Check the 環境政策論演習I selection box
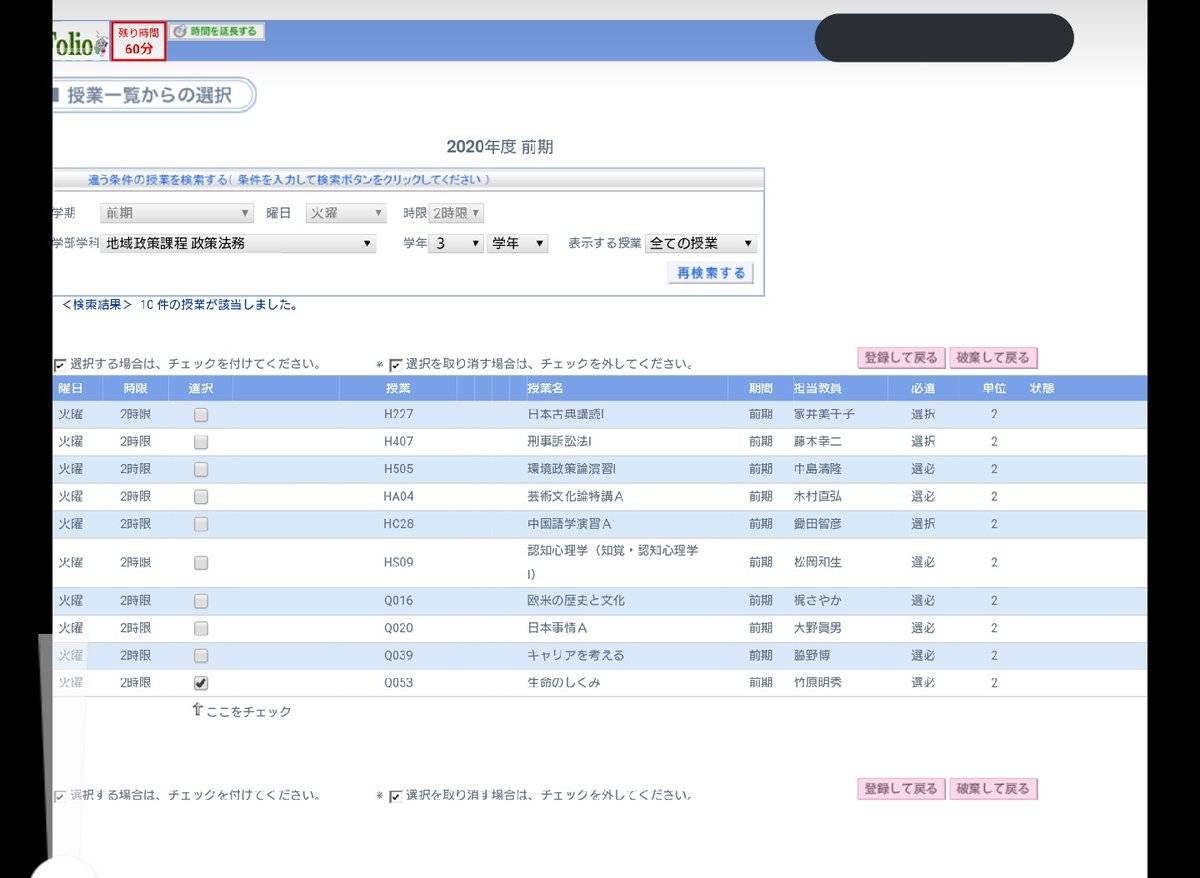Screen dimensions: 1200x878 point(200,470)
